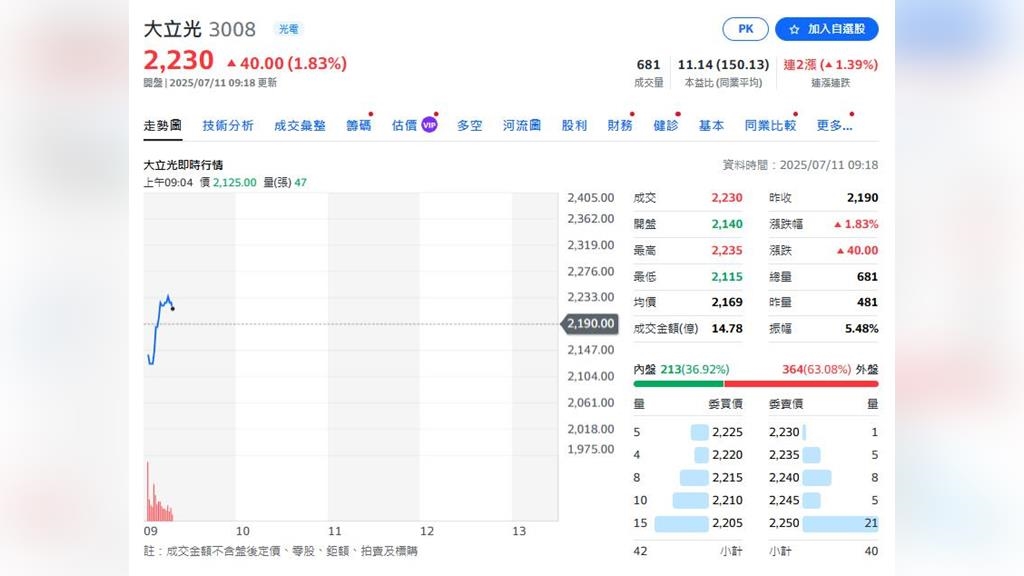The image size is (1024, 576).
Task: Open the 同業比較 tab
Action: 770,125
